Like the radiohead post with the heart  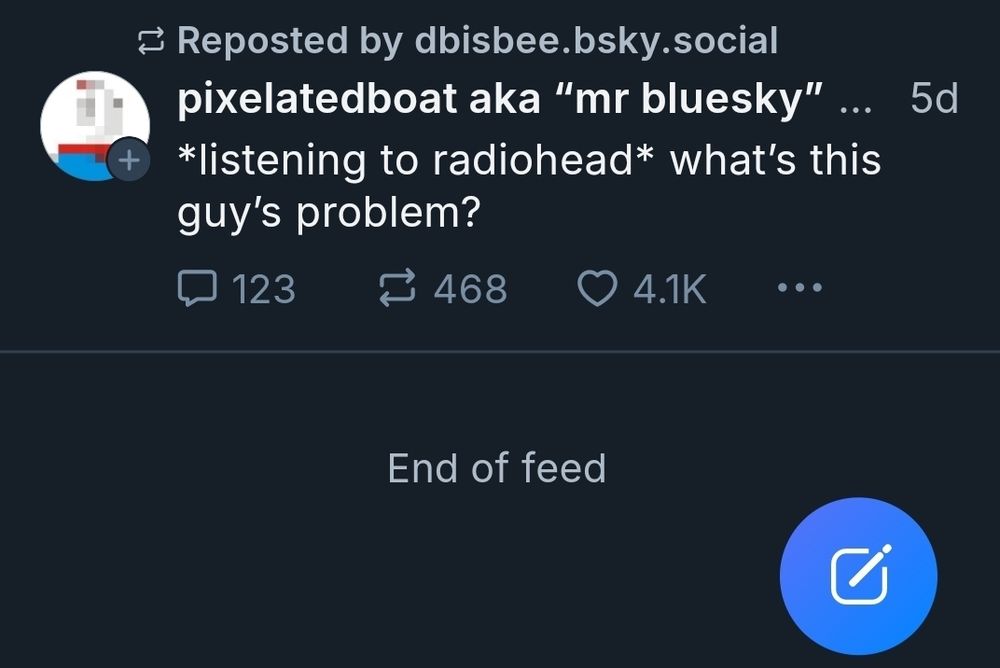pos(598,289)
